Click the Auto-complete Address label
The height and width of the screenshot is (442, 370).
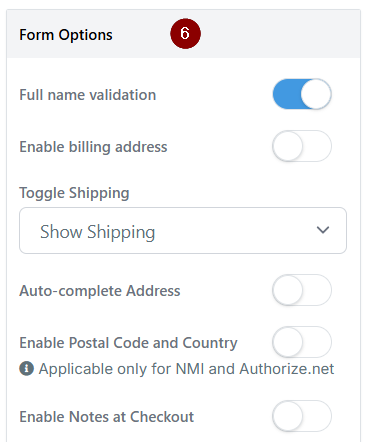[x=100, y=291]
